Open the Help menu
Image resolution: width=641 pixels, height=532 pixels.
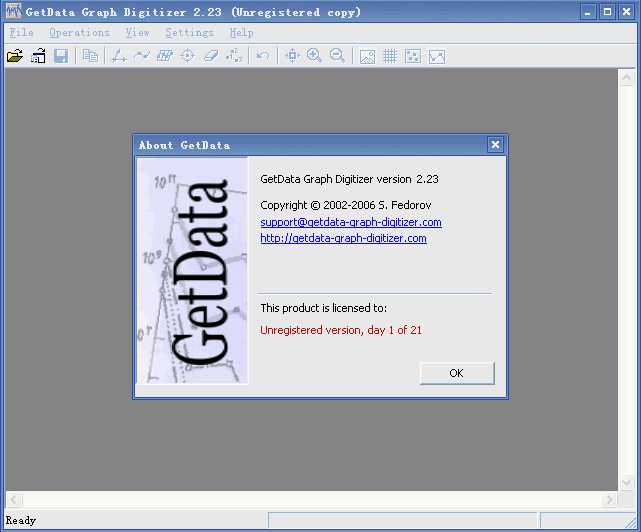[x=241, y=33]
